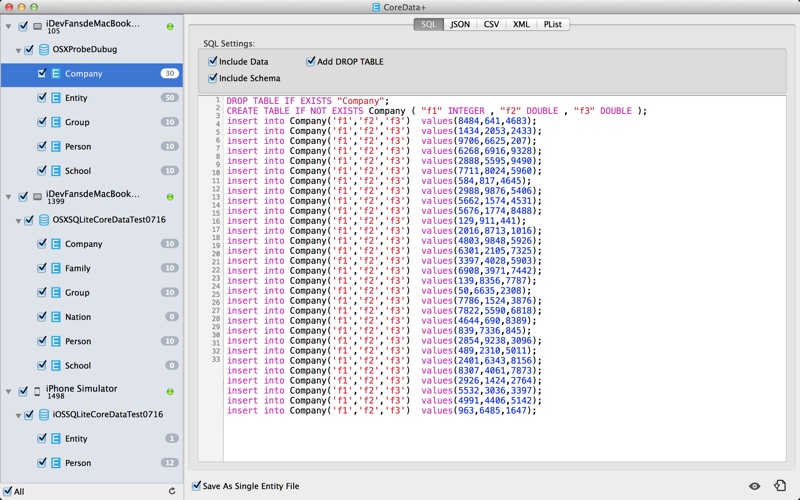Click the entity icon for Entity with count 50
This screenshot has width=800, height=500.
[x=56, y=98]
